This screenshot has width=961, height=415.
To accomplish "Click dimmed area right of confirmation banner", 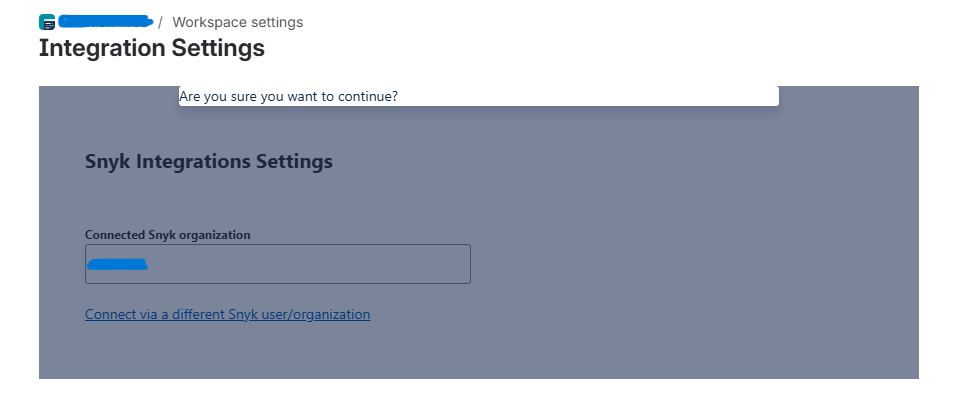I will point(849,96).
